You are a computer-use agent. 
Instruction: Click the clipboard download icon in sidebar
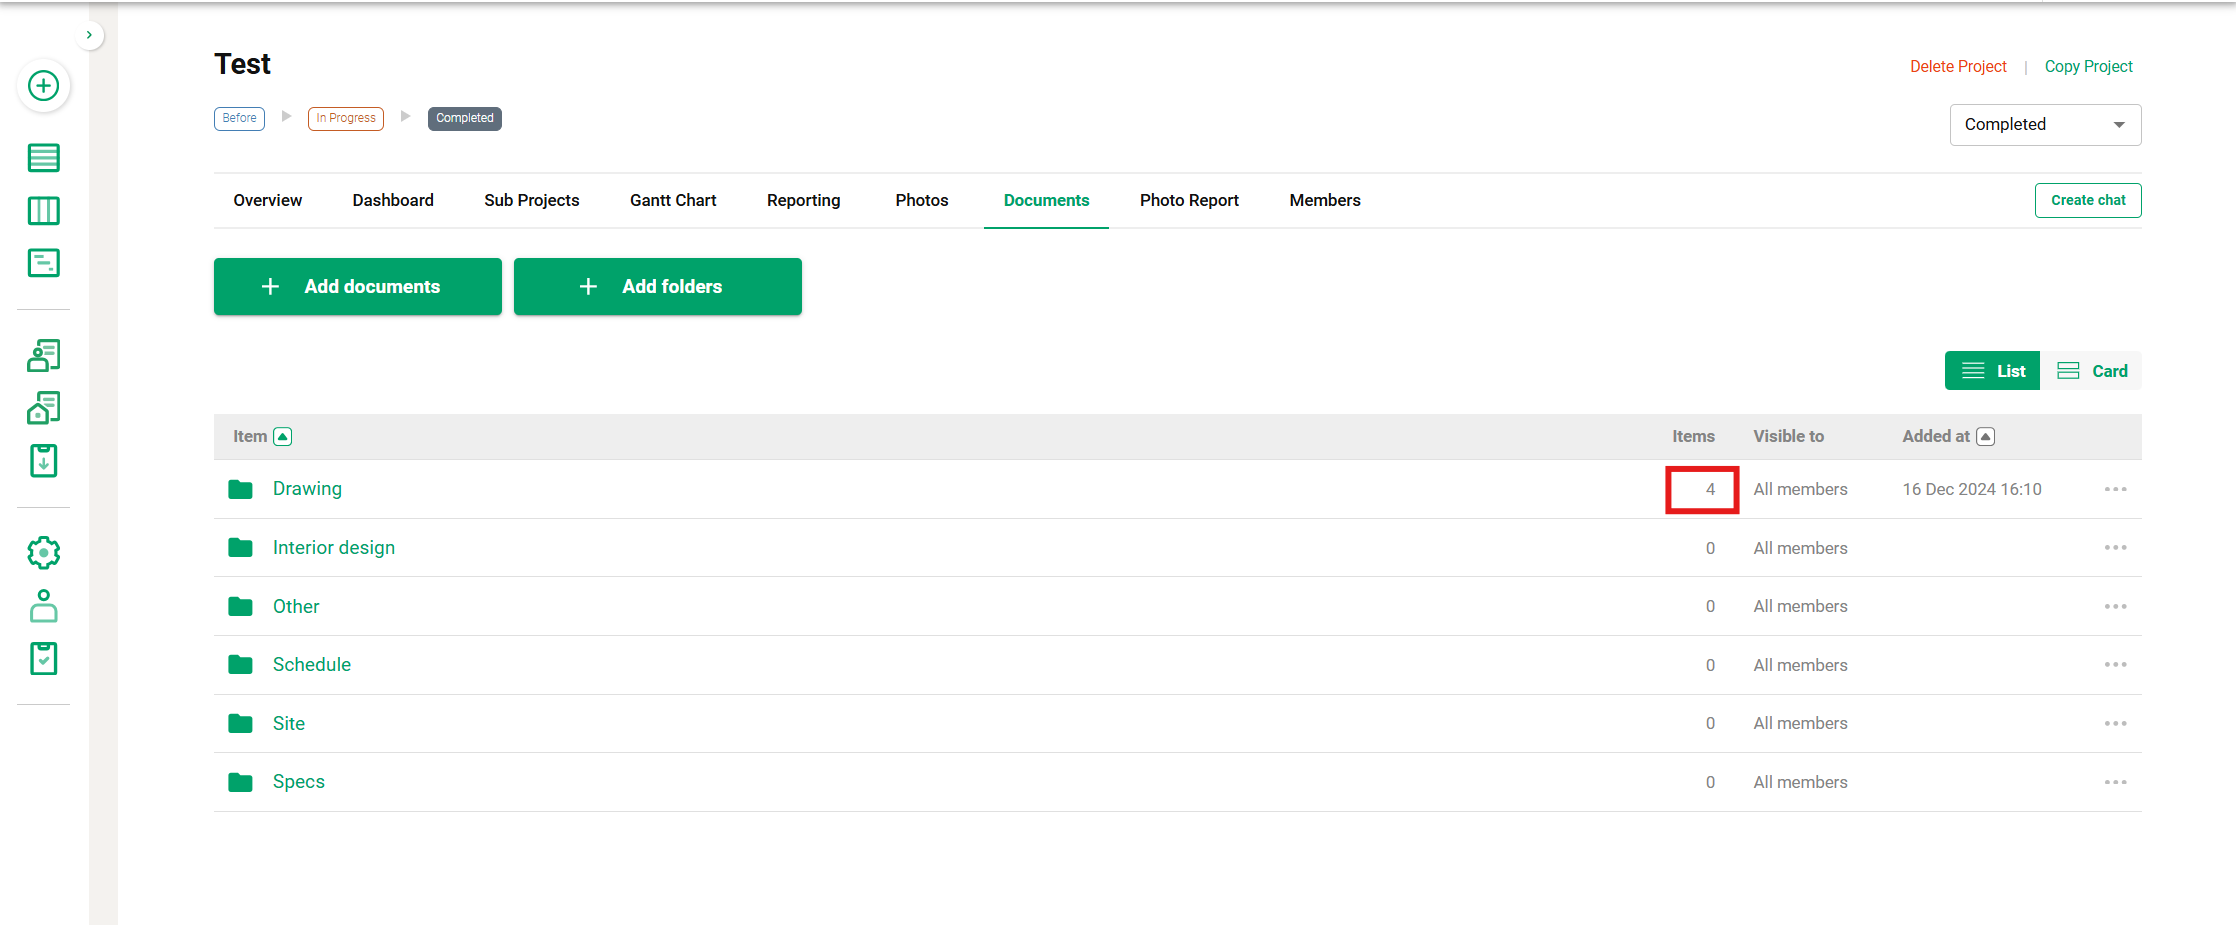[43, 461]
